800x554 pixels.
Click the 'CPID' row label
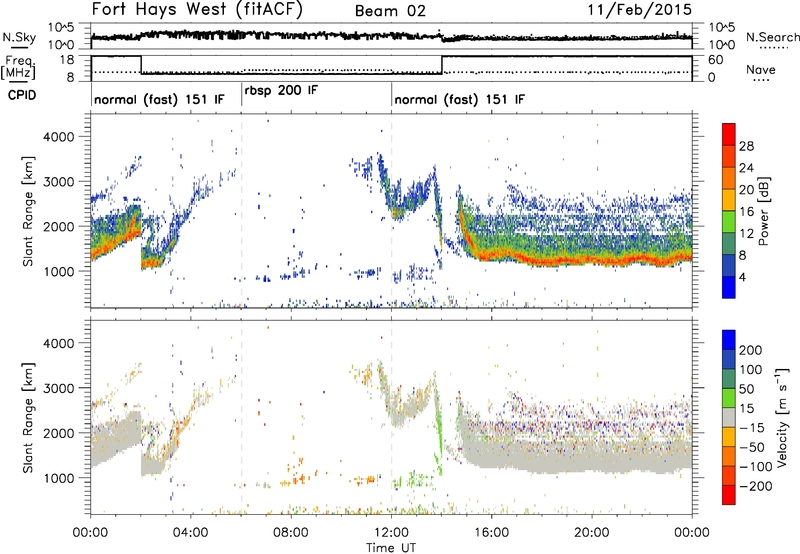[22, 95]
